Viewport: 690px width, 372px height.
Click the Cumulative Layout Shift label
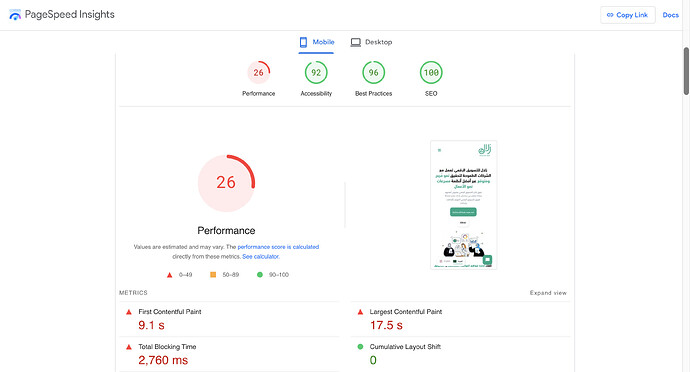click(405, 347)
